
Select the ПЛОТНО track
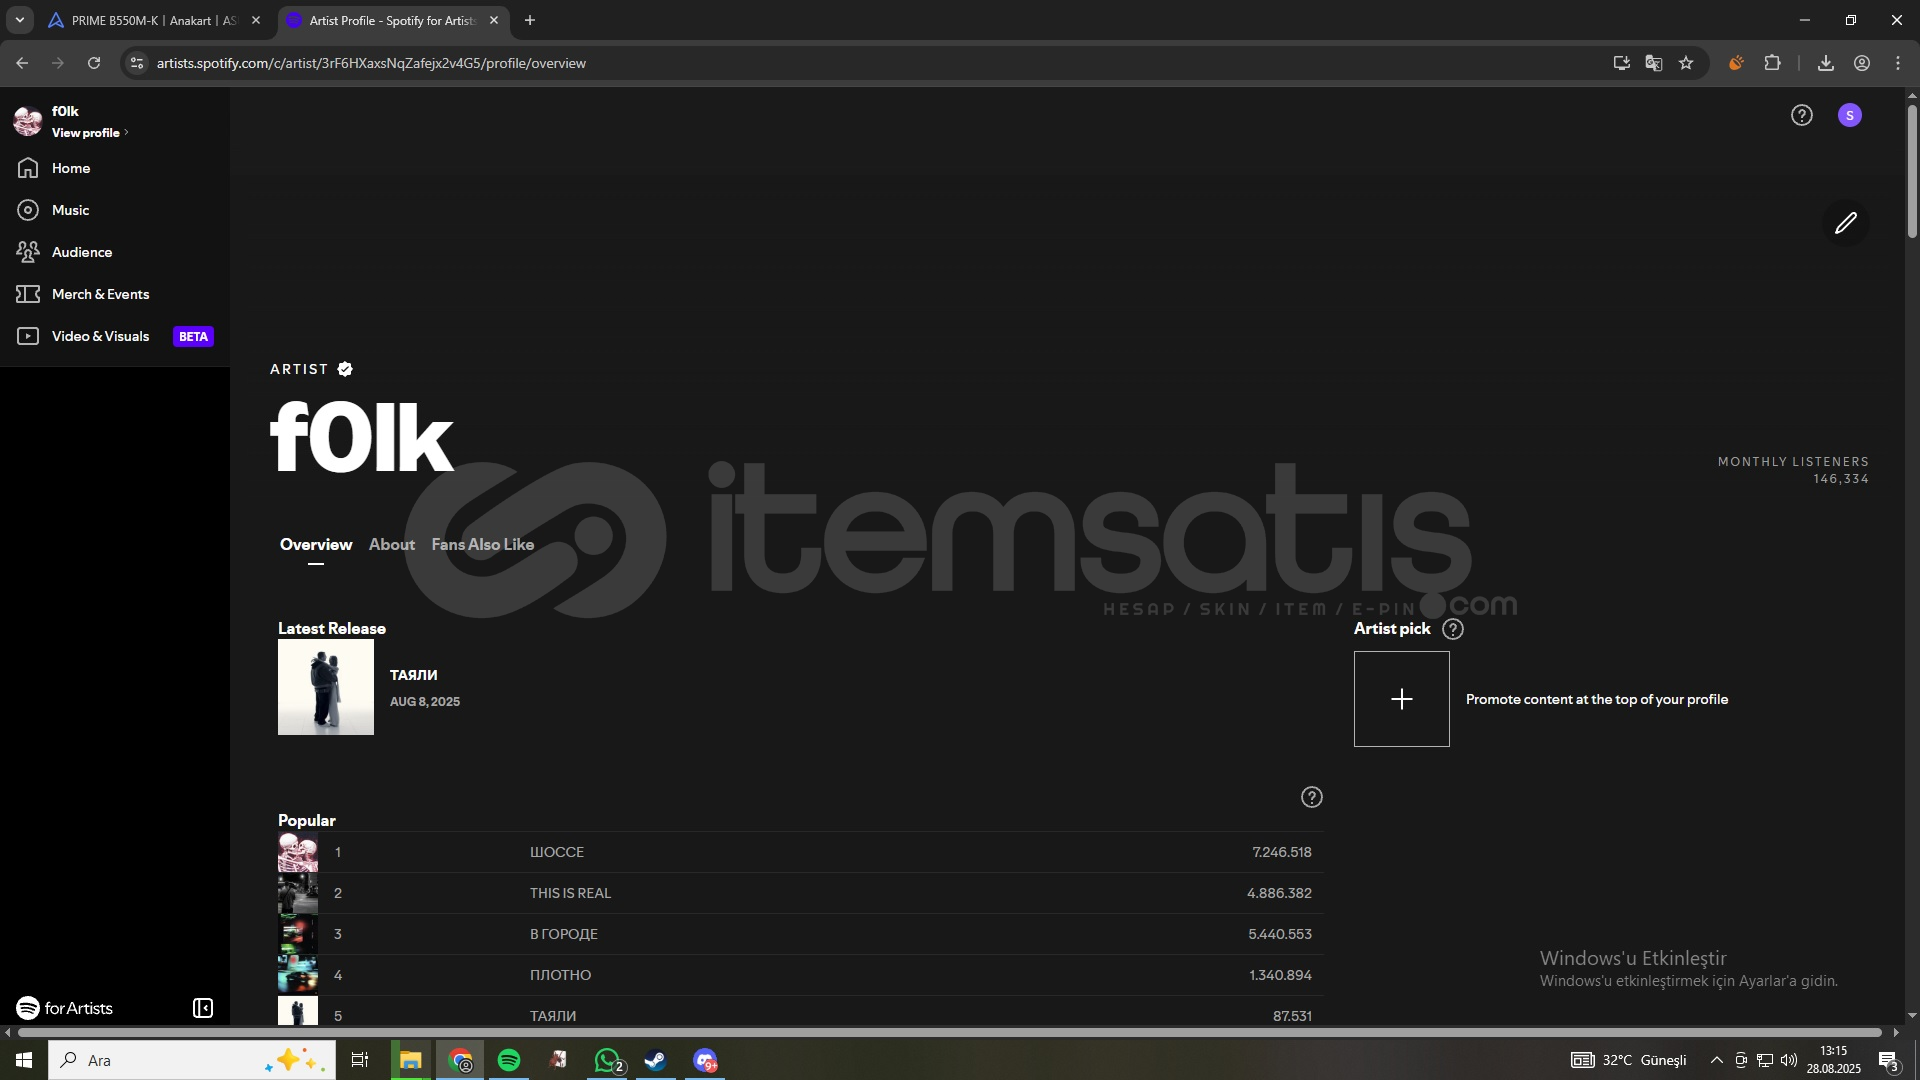pyautogui.click(x=800, y=975)
